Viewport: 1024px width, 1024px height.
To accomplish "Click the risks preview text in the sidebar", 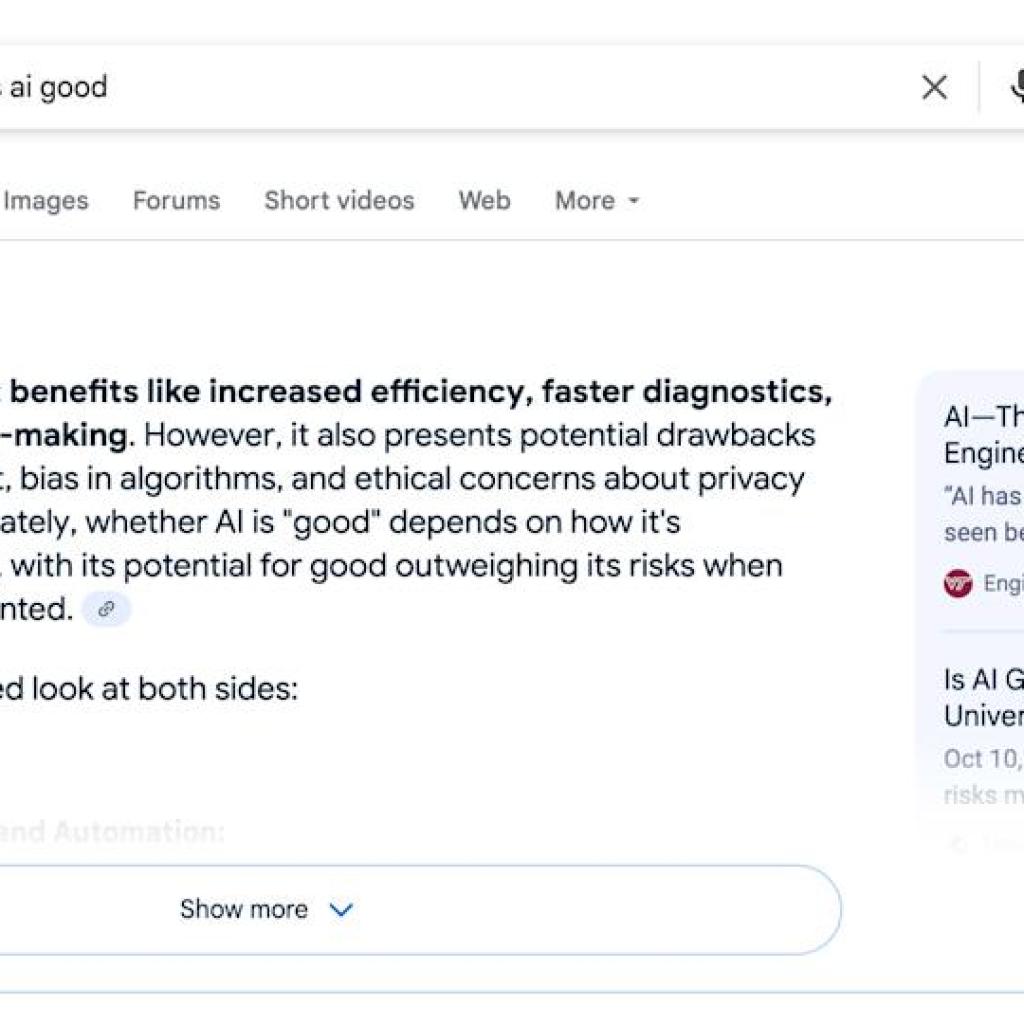I will coord(983,794).
